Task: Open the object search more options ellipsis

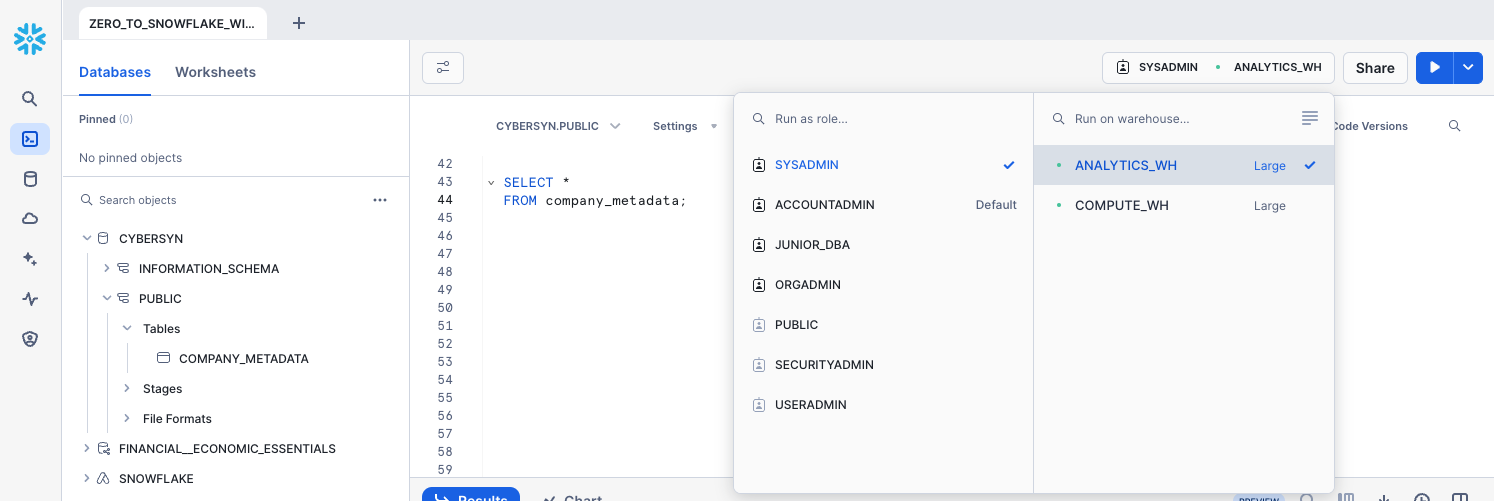Action: [380, 200]
